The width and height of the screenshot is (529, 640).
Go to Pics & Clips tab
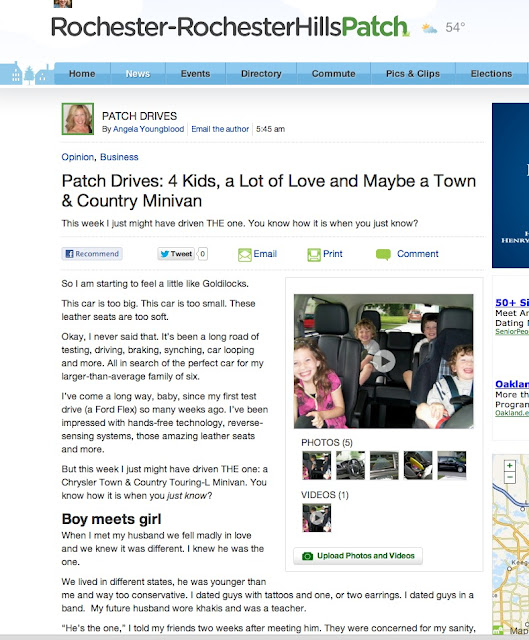tap(413, 74)
